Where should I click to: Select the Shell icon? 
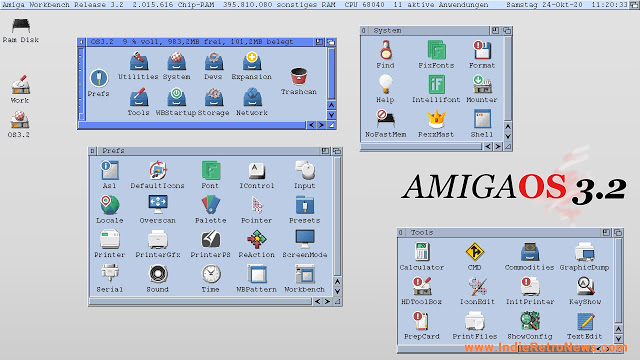click(x=482, y=119)
